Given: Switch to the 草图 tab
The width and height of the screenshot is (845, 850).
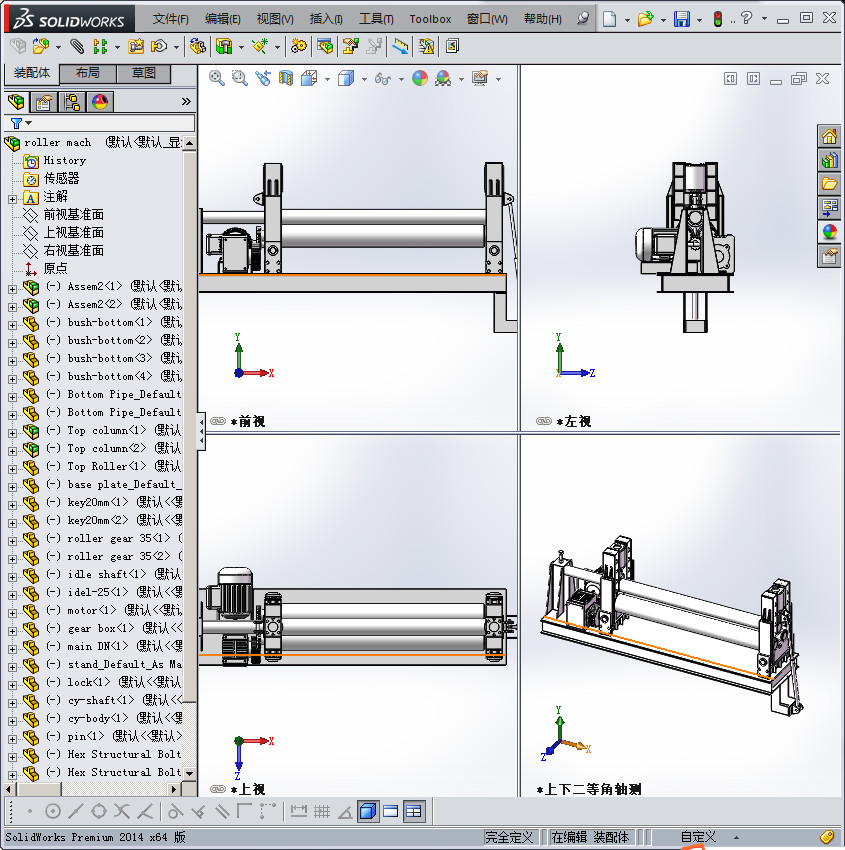Looking at the screenshot, I should [x=144, y=73].
